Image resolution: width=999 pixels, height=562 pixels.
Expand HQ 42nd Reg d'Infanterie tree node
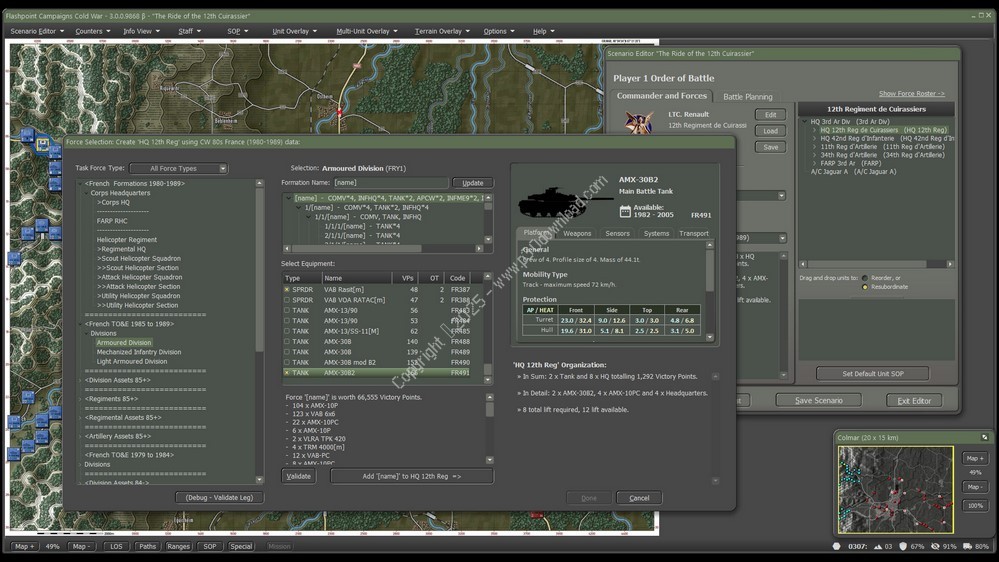tap(815, 138)
